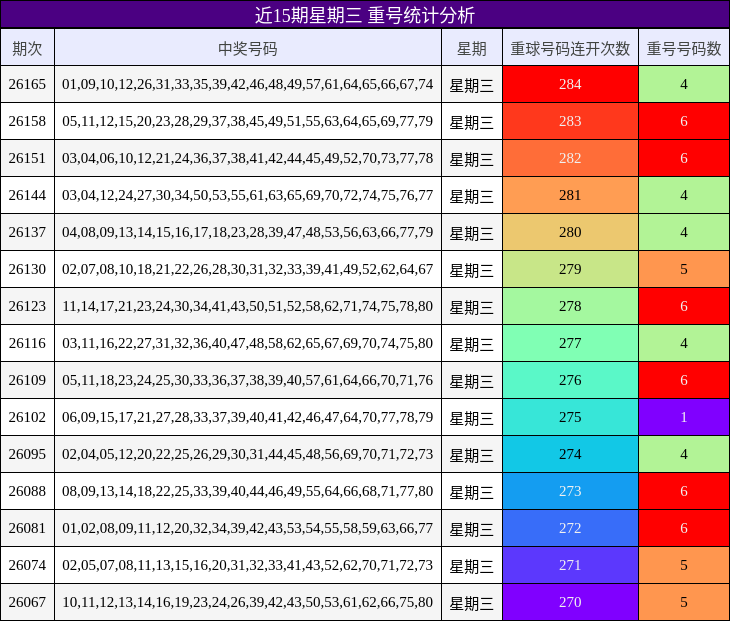The height and width of the screenshot is (621, 730).
Task: Select issue number 26137
Action: point(27,232)
